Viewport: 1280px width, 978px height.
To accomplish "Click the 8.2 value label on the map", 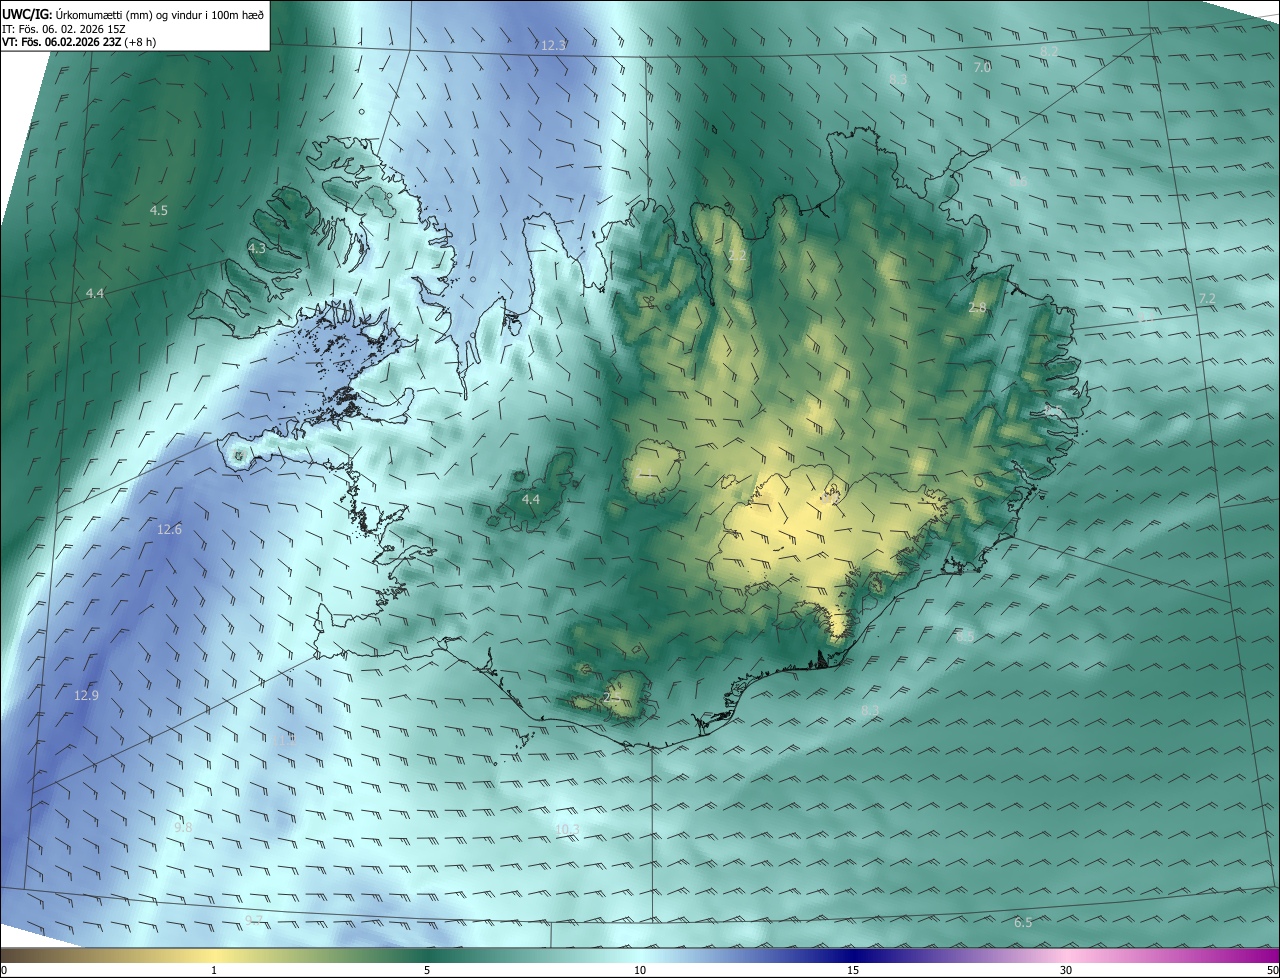I will click(1049, 51).
